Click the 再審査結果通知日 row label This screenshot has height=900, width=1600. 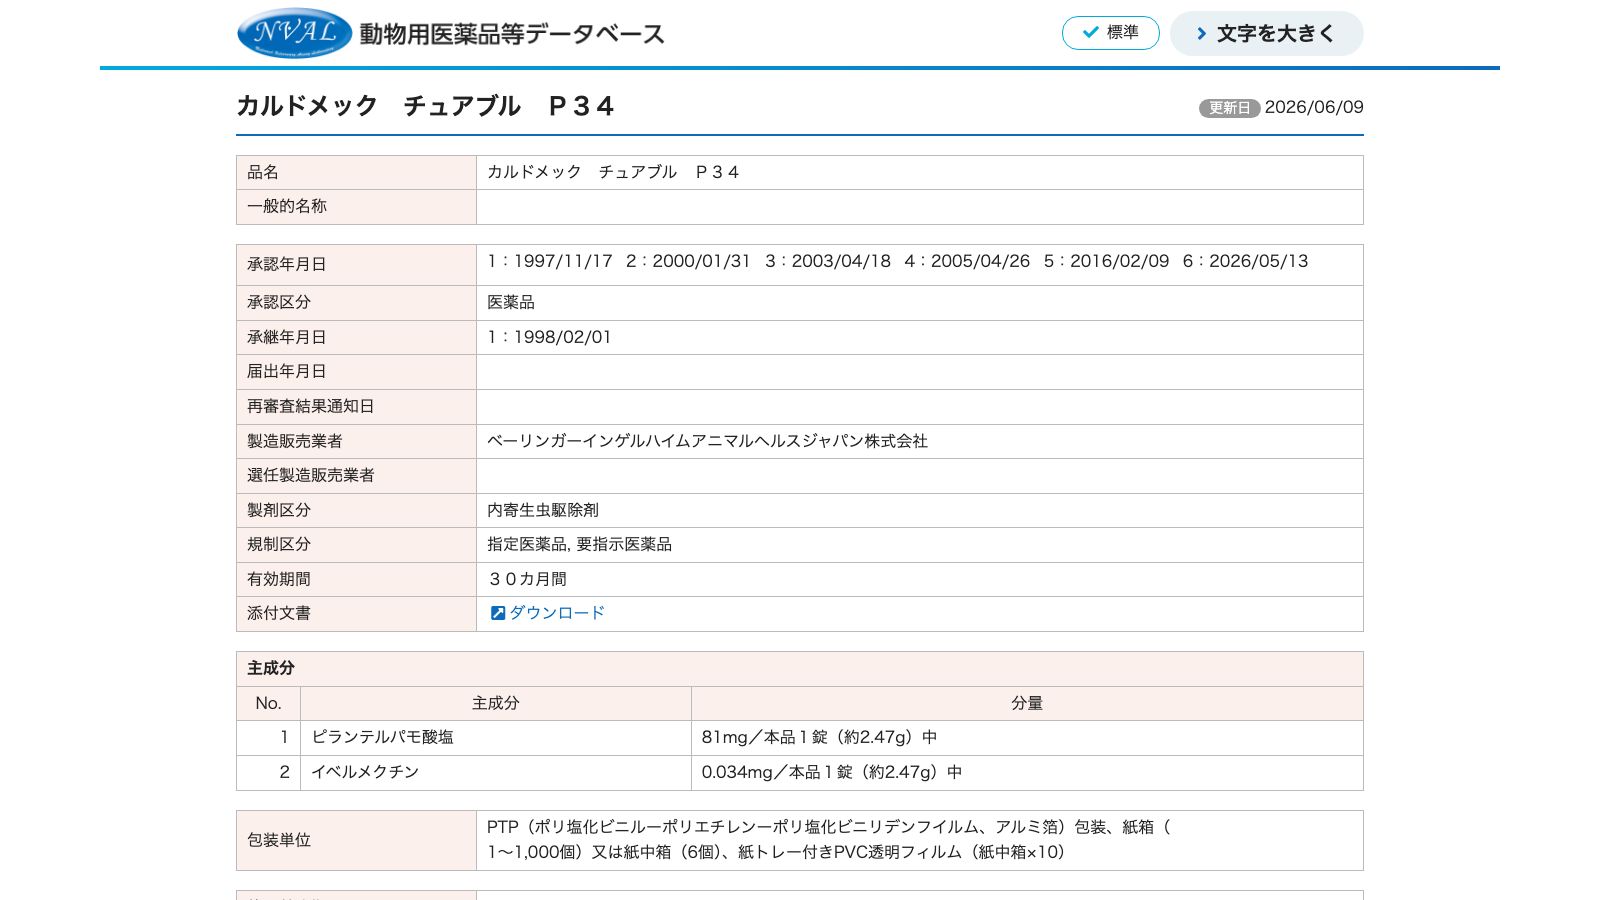click(356, 407)
